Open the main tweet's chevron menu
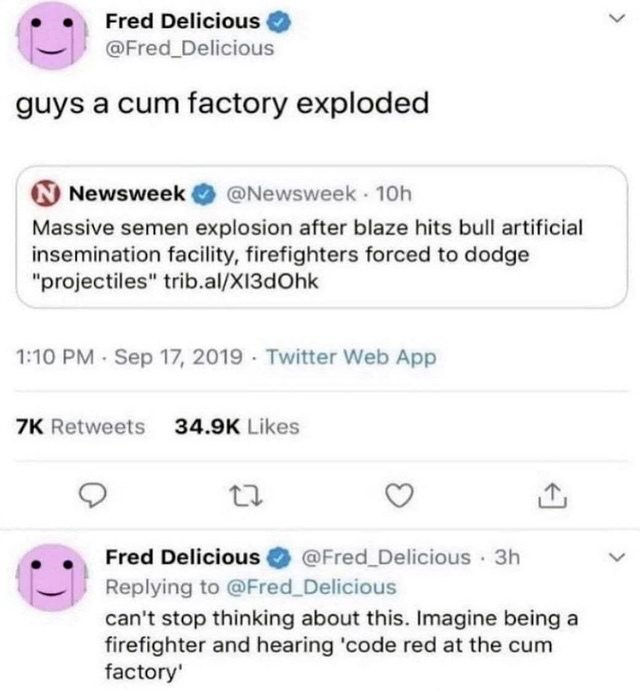 (616, 18)
